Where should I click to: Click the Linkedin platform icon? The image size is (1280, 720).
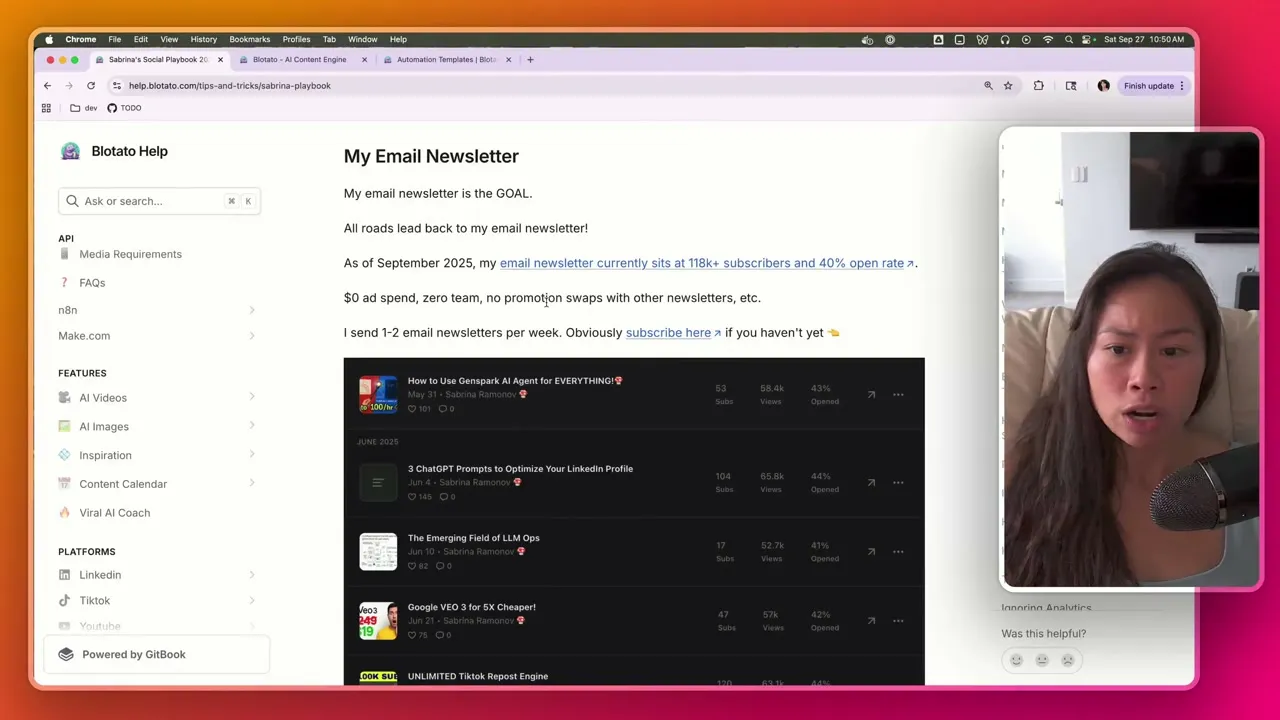coord(65,575)
